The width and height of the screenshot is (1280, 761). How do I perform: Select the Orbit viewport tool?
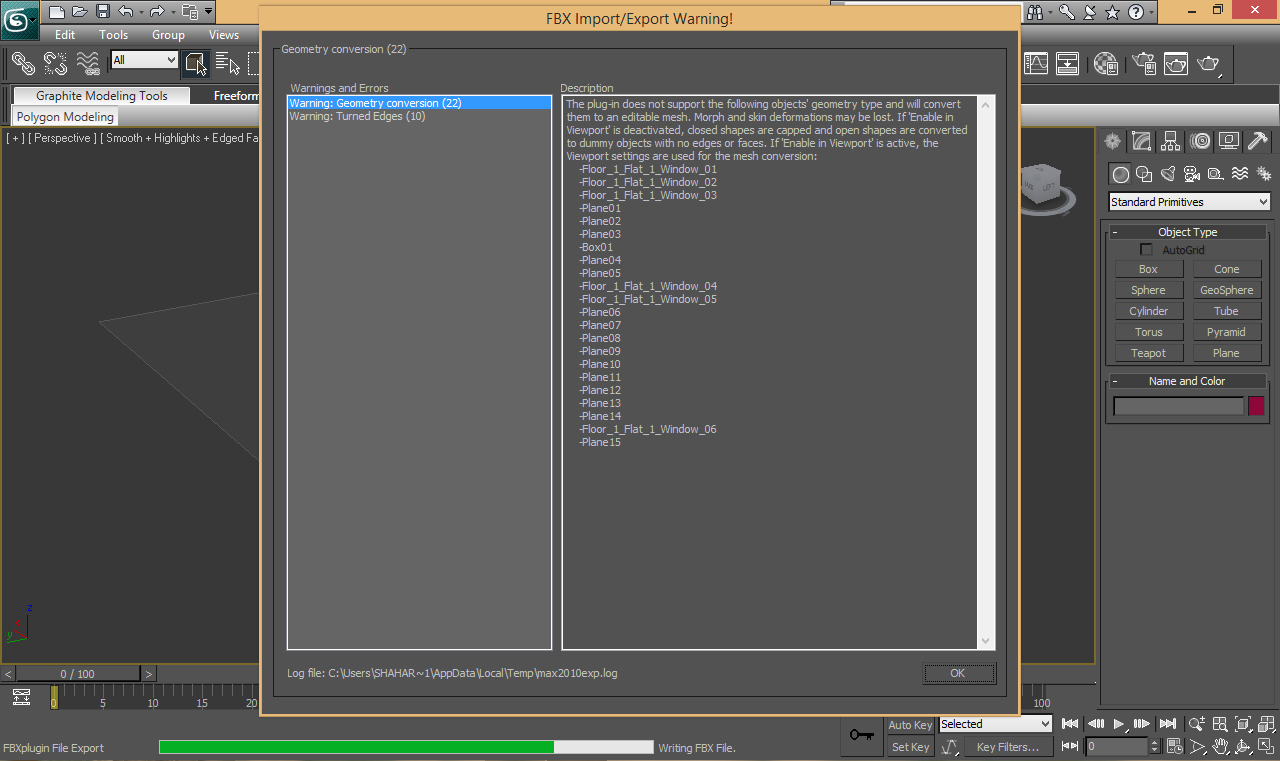pos(1243,747)
